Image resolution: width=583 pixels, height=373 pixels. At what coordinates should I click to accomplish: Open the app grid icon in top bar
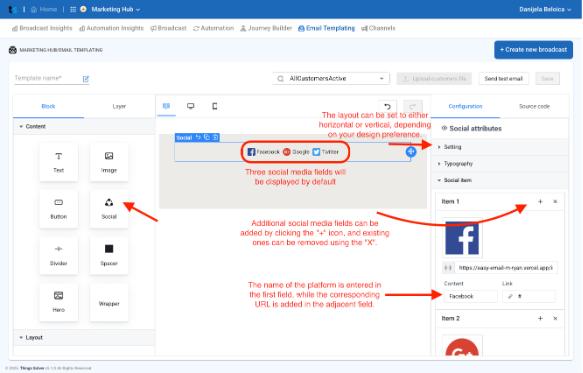(73, 9)
